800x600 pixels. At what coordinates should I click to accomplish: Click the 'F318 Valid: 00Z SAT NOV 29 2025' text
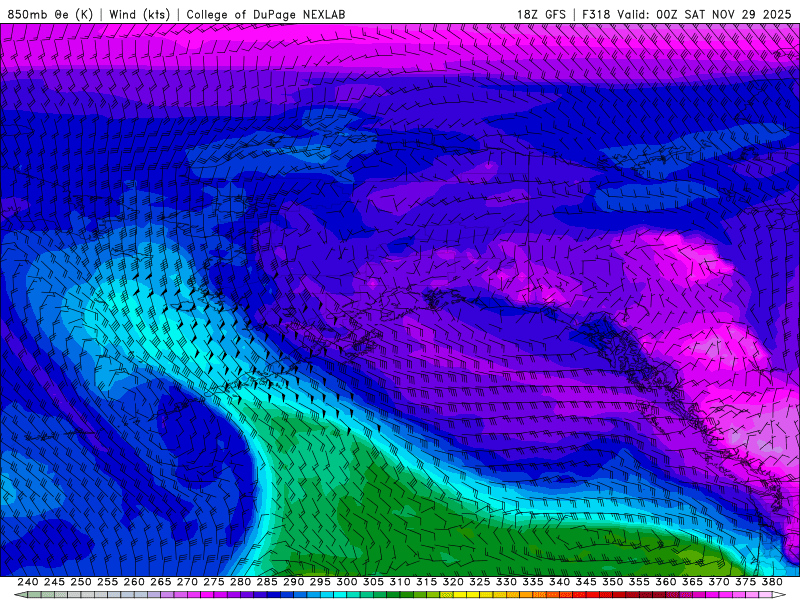pos(687,14)
